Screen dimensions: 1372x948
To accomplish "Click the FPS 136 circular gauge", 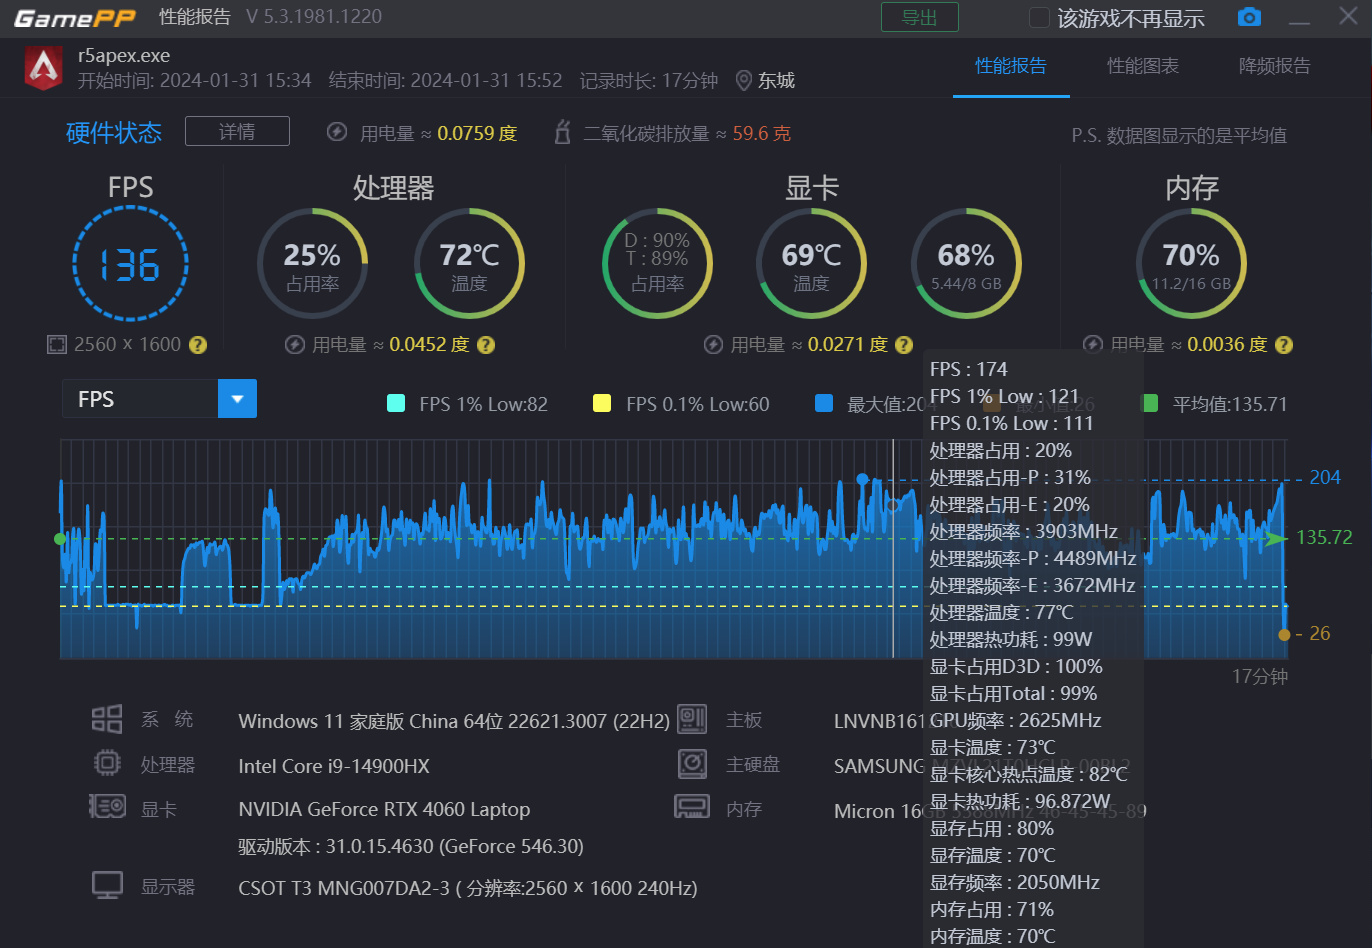I will 130,264.
